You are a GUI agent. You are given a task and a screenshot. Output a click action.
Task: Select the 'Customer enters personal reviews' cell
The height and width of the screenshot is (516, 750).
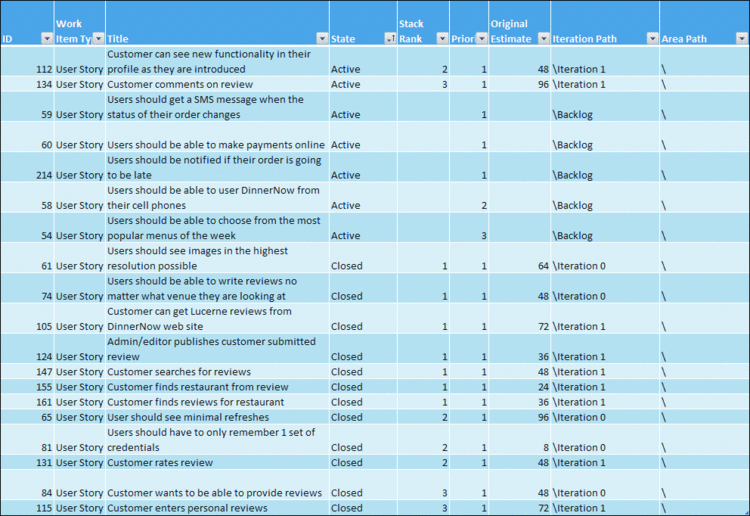(187, 508)
